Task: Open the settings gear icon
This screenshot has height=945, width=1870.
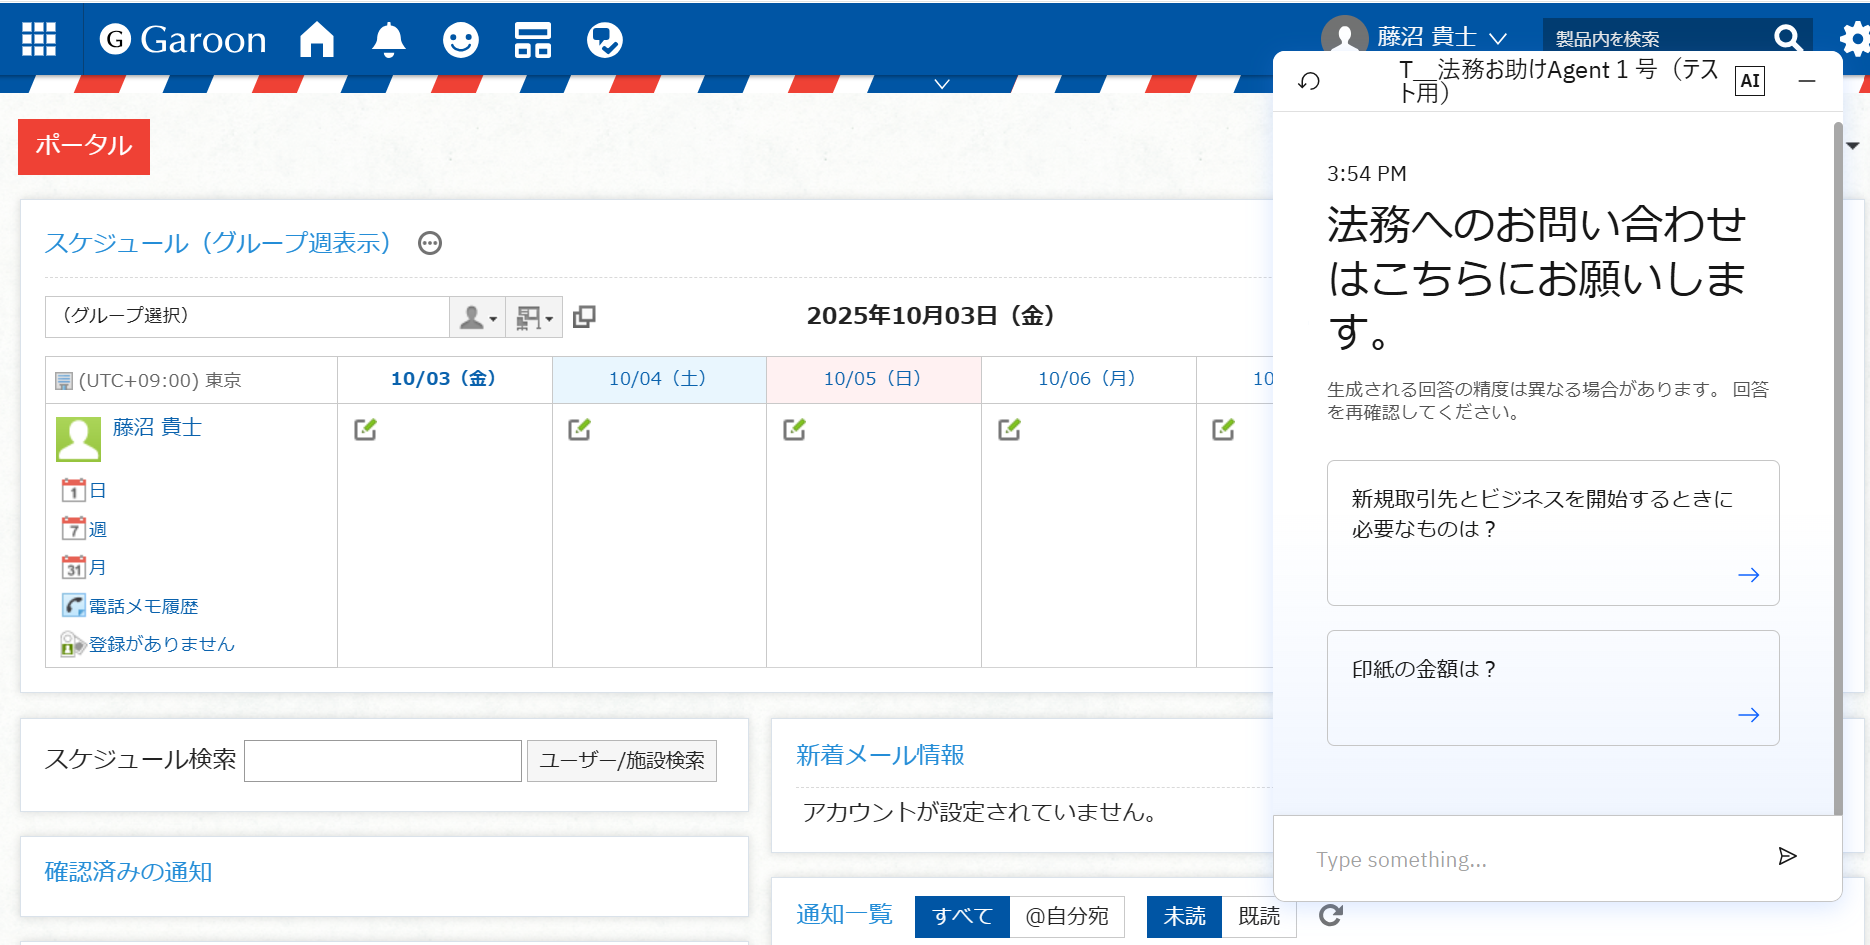Action: point(1855,39)
